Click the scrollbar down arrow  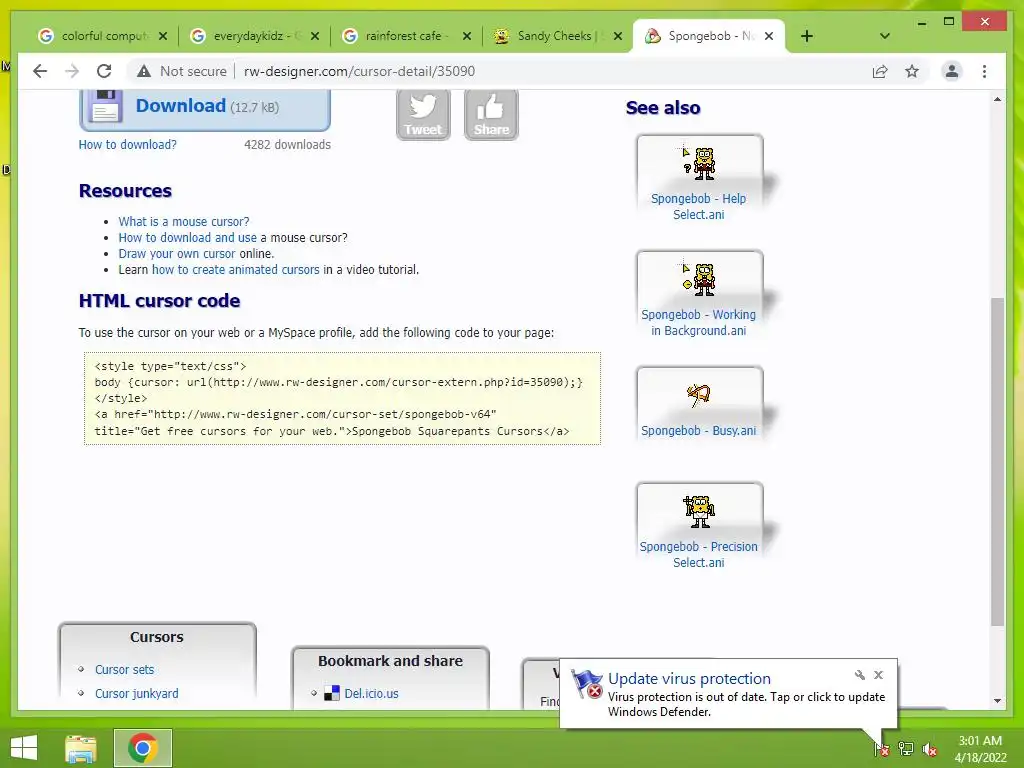click(997, 701)
